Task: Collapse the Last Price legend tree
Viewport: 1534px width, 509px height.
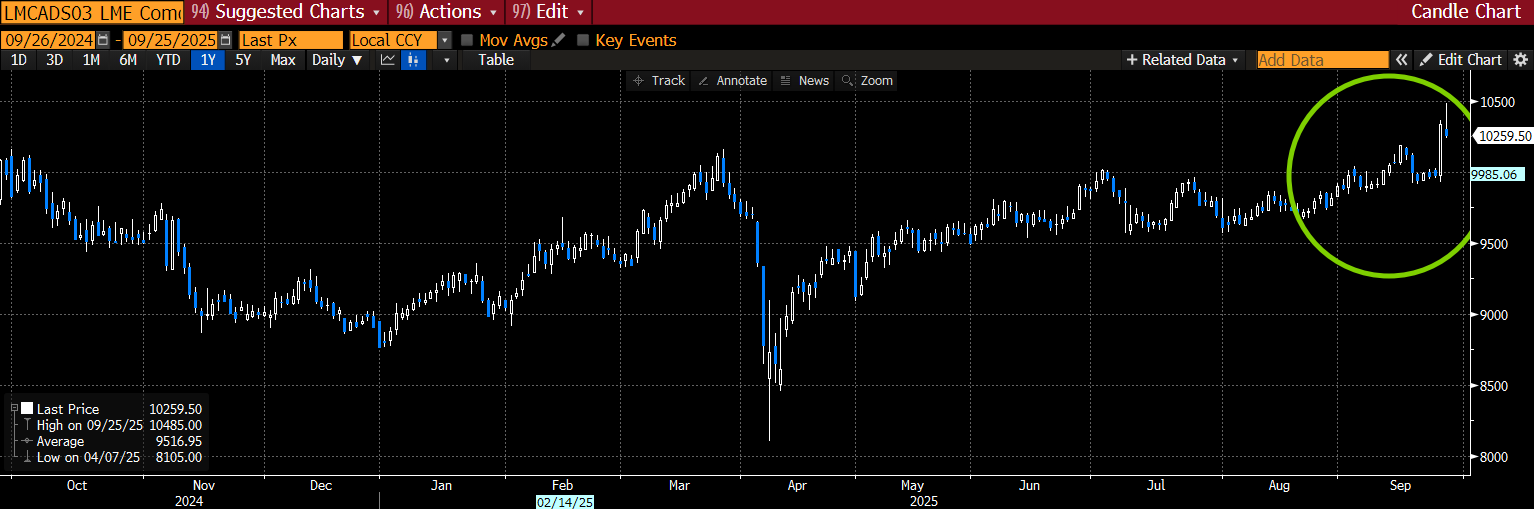Action: [13, 409]
